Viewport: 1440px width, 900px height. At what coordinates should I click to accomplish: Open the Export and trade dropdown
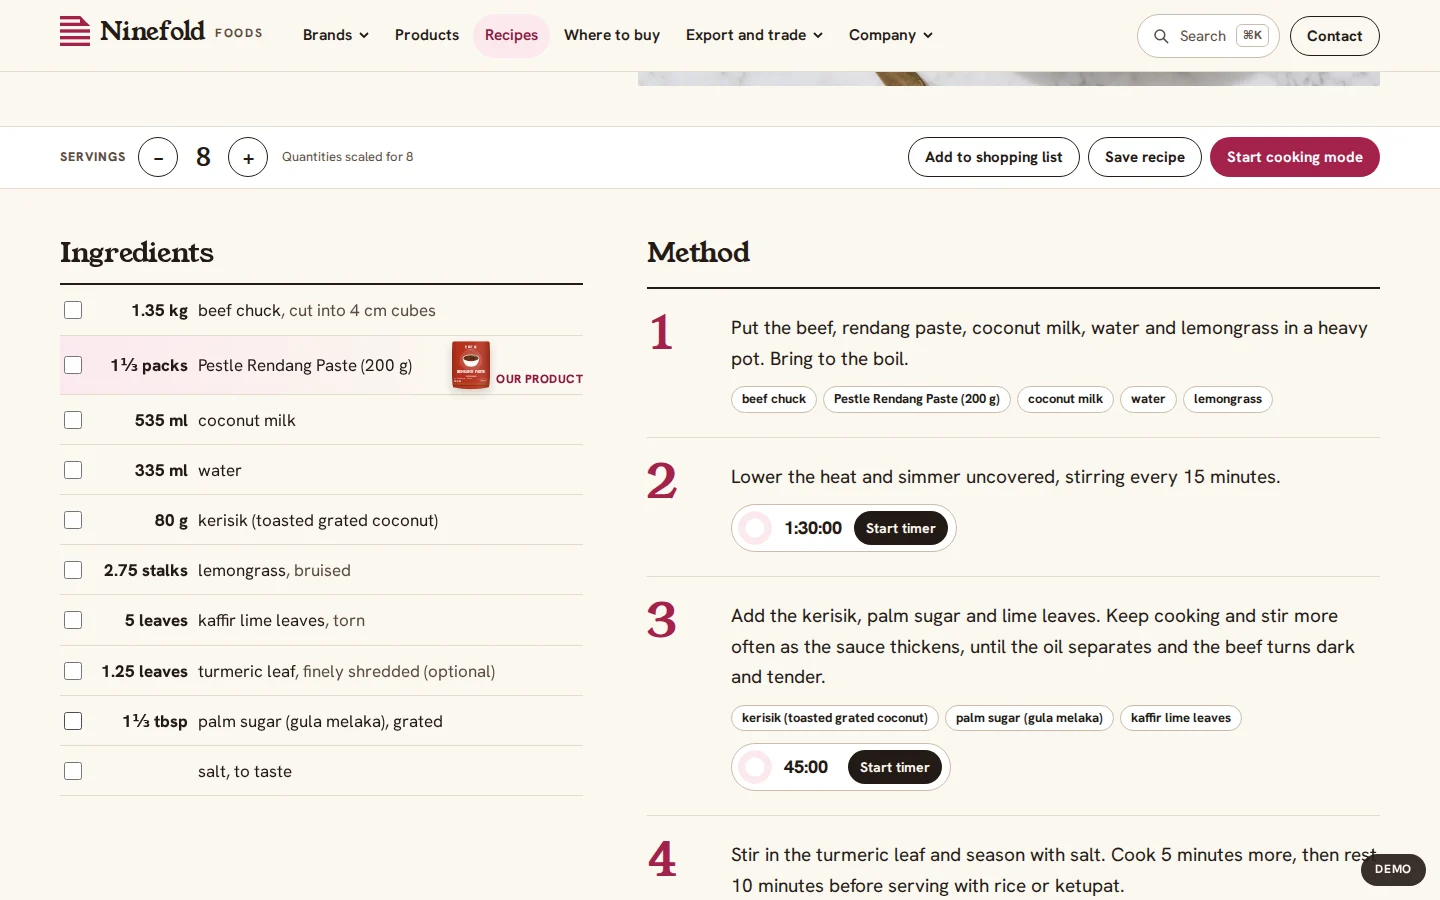pyautogui.click(x=754, y=35)
